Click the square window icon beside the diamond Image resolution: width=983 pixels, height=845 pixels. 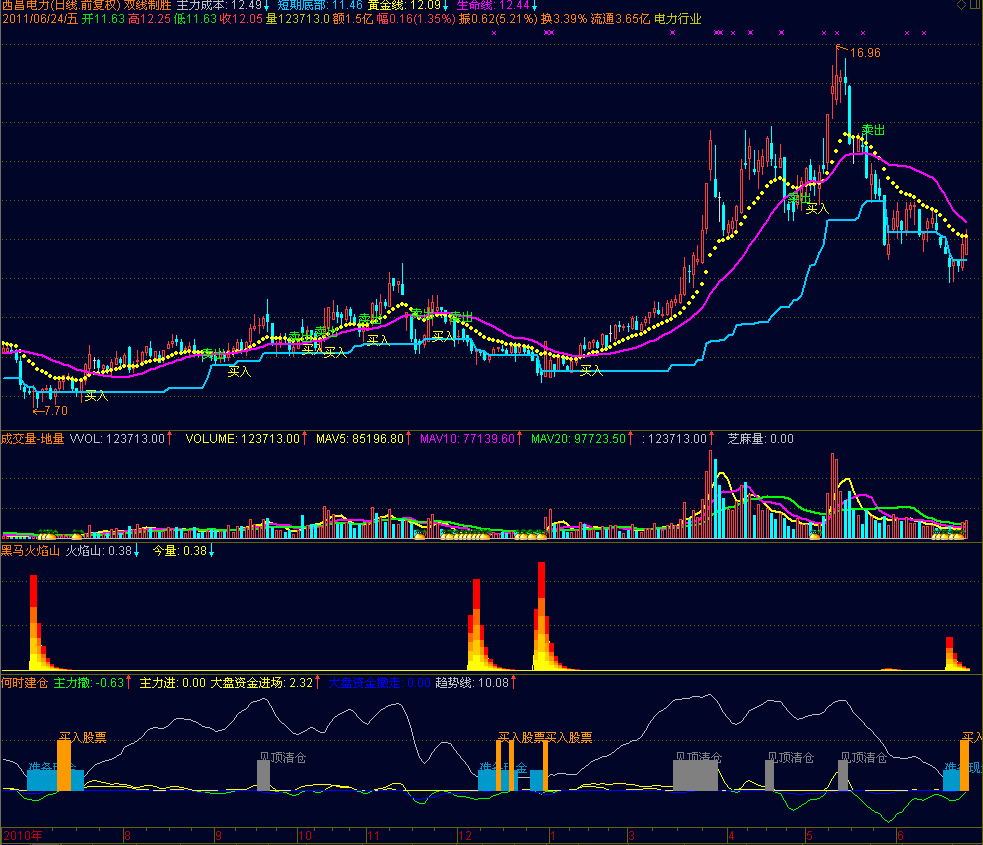[976, 4]
